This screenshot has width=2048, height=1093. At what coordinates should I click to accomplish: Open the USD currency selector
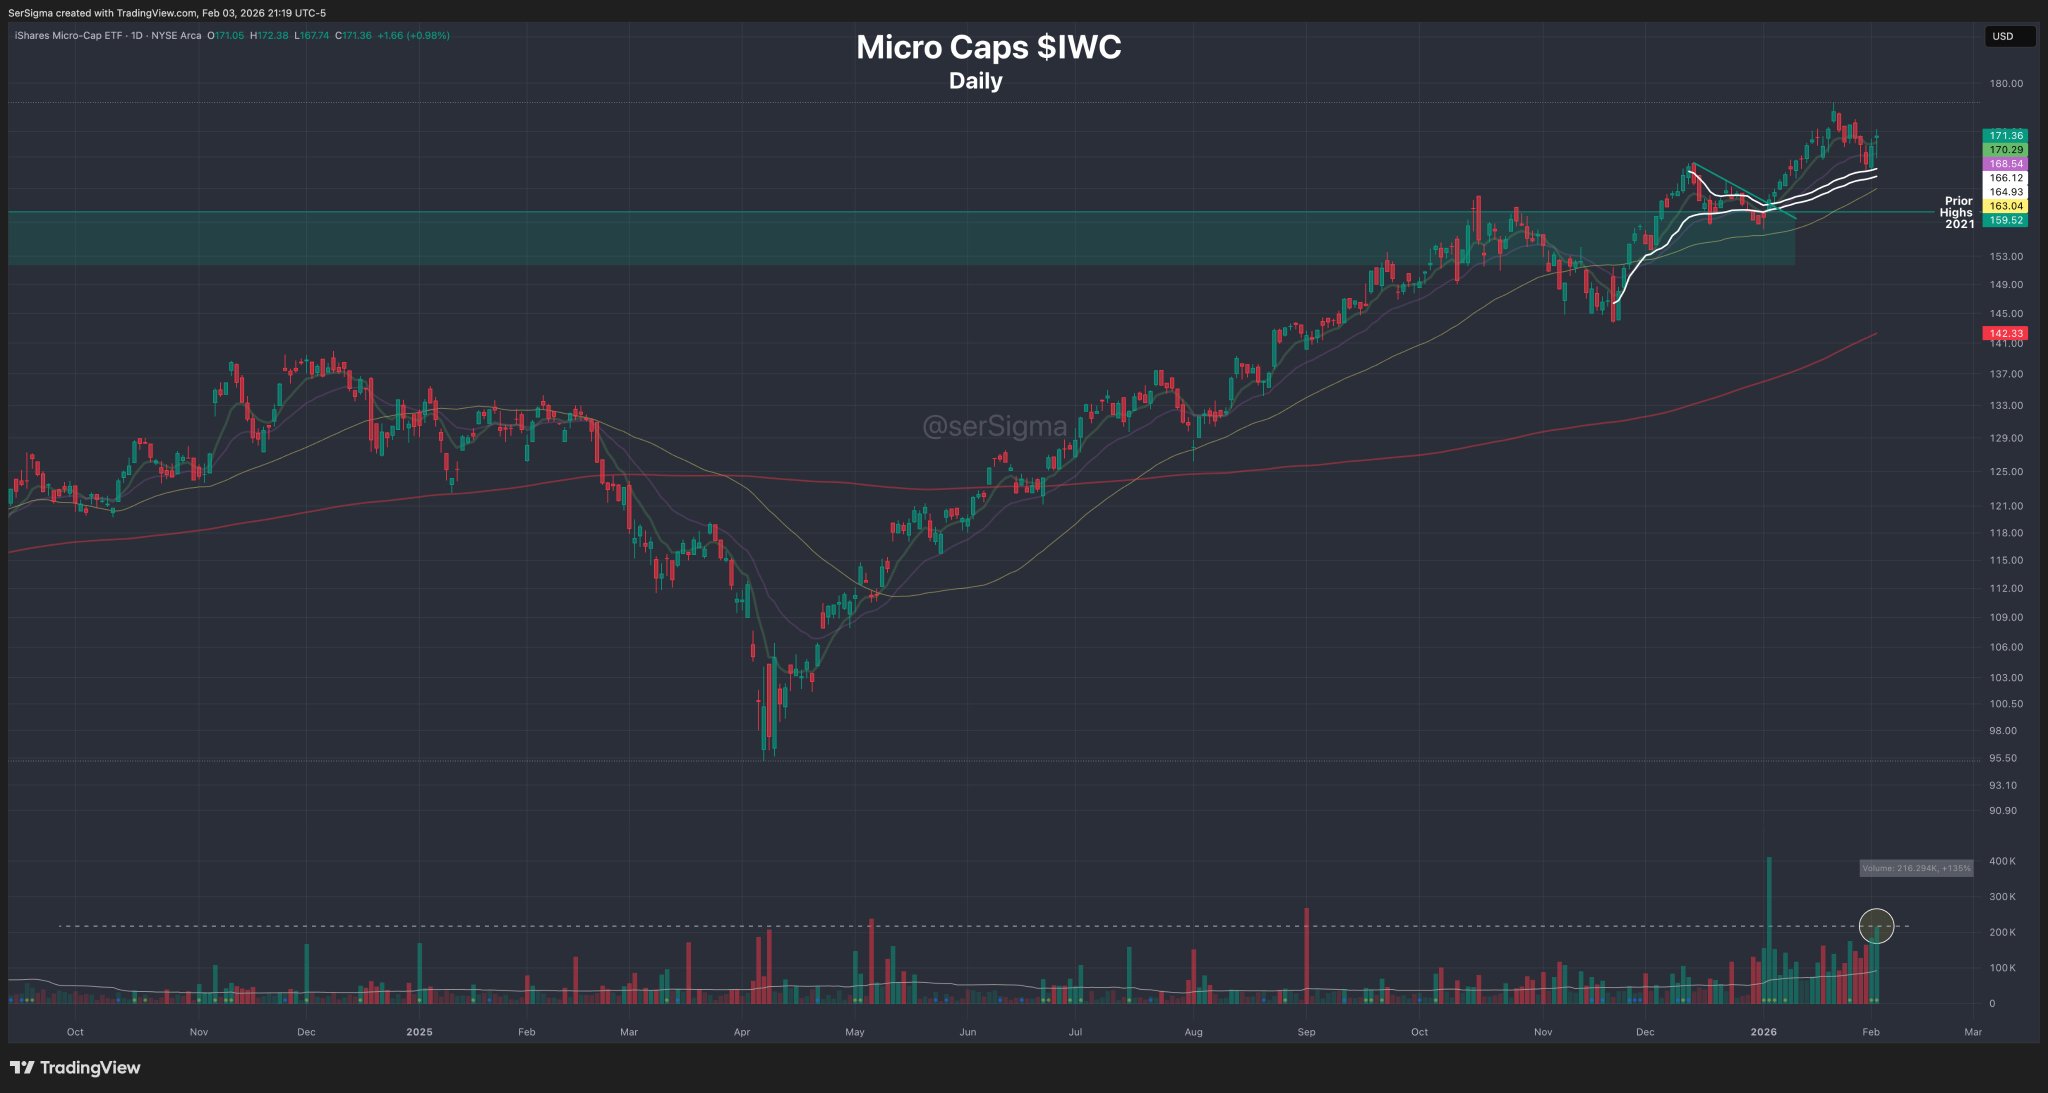pyautogui.click(x=2008, y=36)
